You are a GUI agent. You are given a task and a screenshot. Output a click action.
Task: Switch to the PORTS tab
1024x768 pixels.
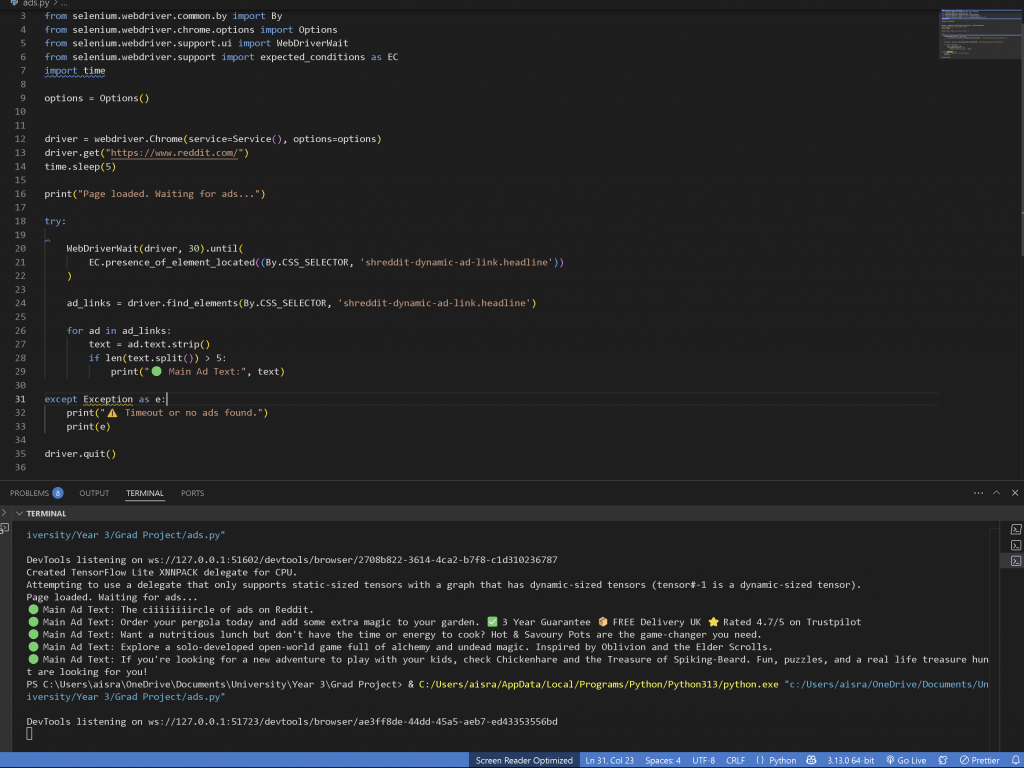tap(192, 493)
